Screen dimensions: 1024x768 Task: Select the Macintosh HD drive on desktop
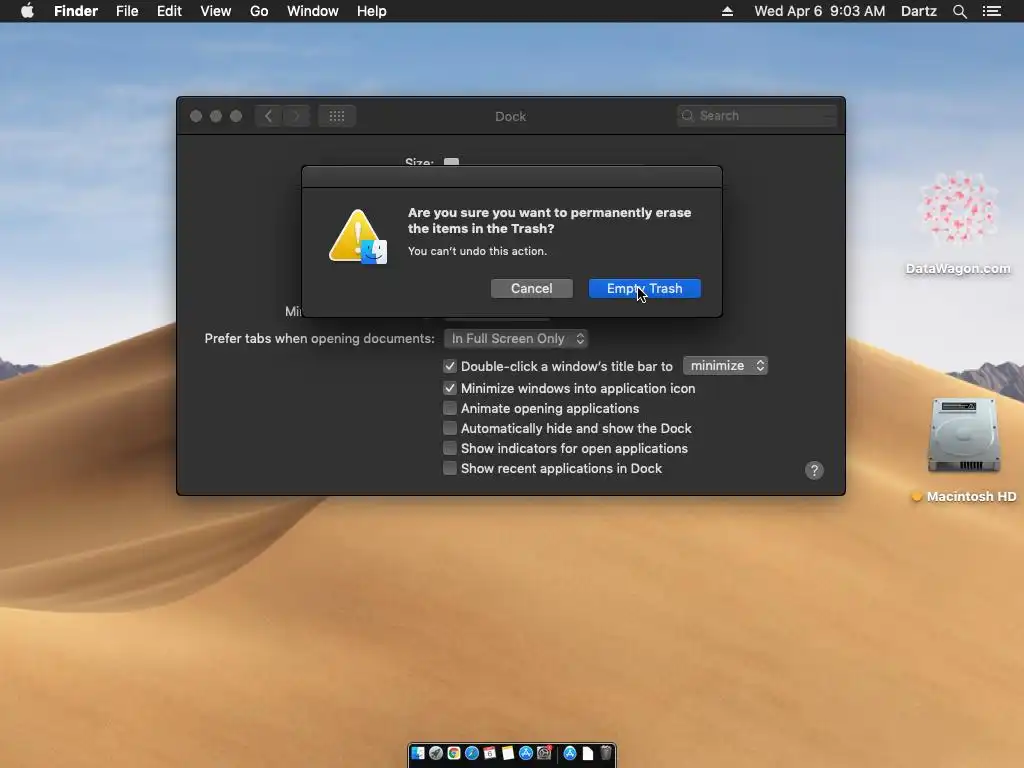(964, 435)
